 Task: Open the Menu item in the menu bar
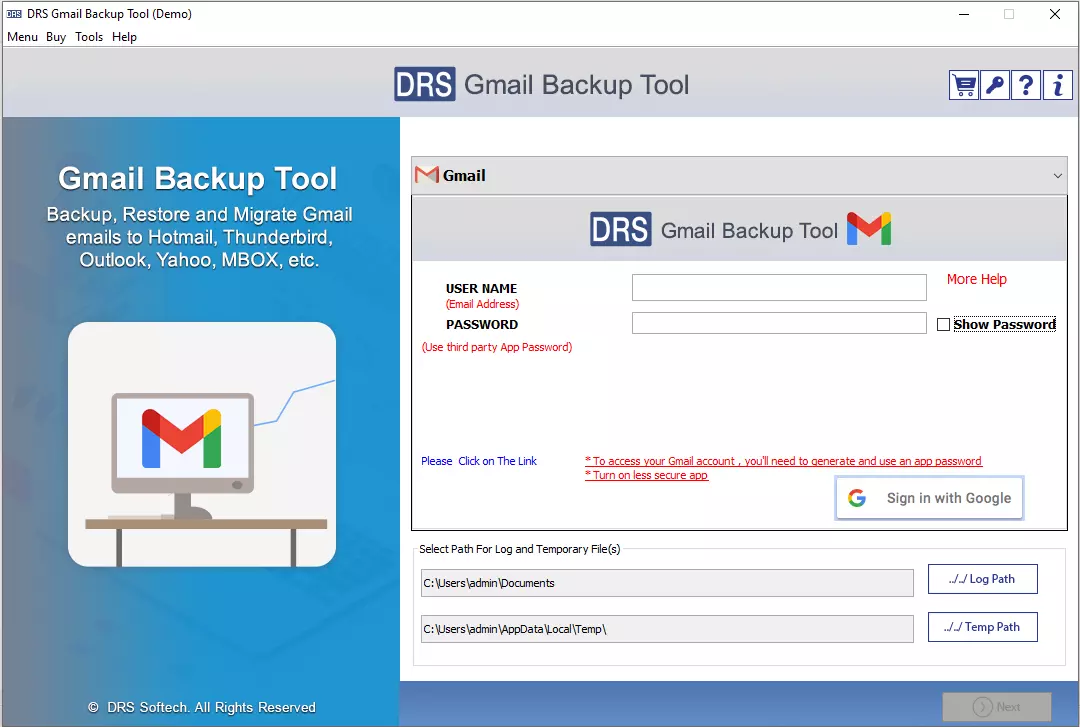(x=22, y=36)
